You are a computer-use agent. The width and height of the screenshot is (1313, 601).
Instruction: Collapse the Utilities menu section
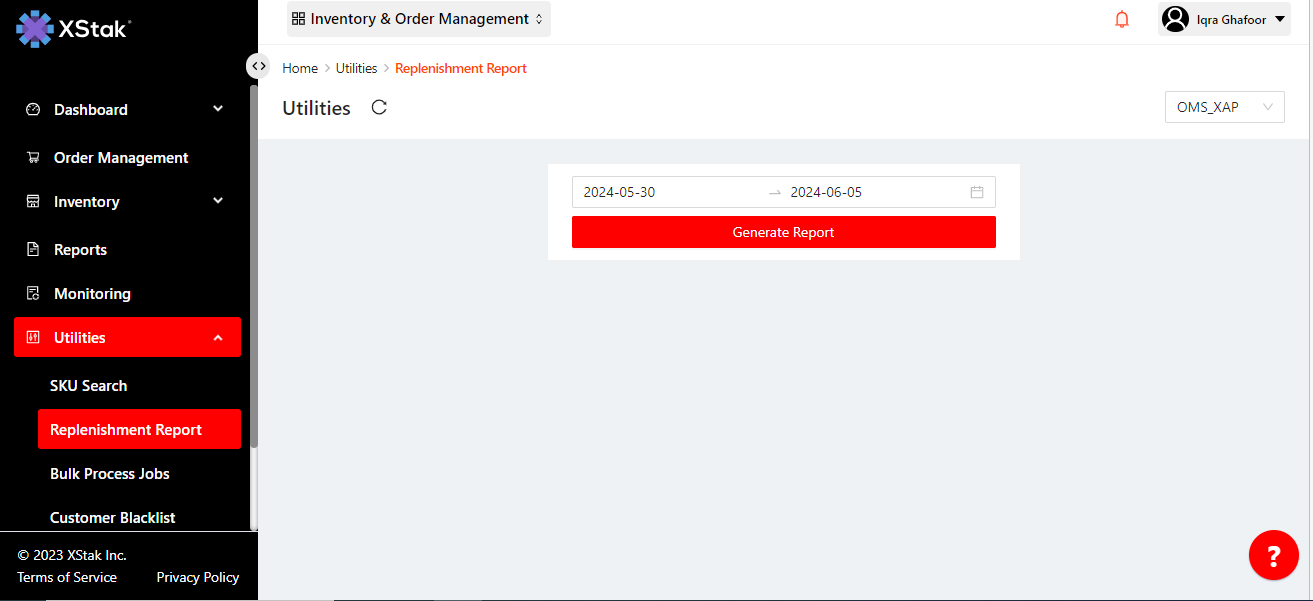click(x=218, y=338)
